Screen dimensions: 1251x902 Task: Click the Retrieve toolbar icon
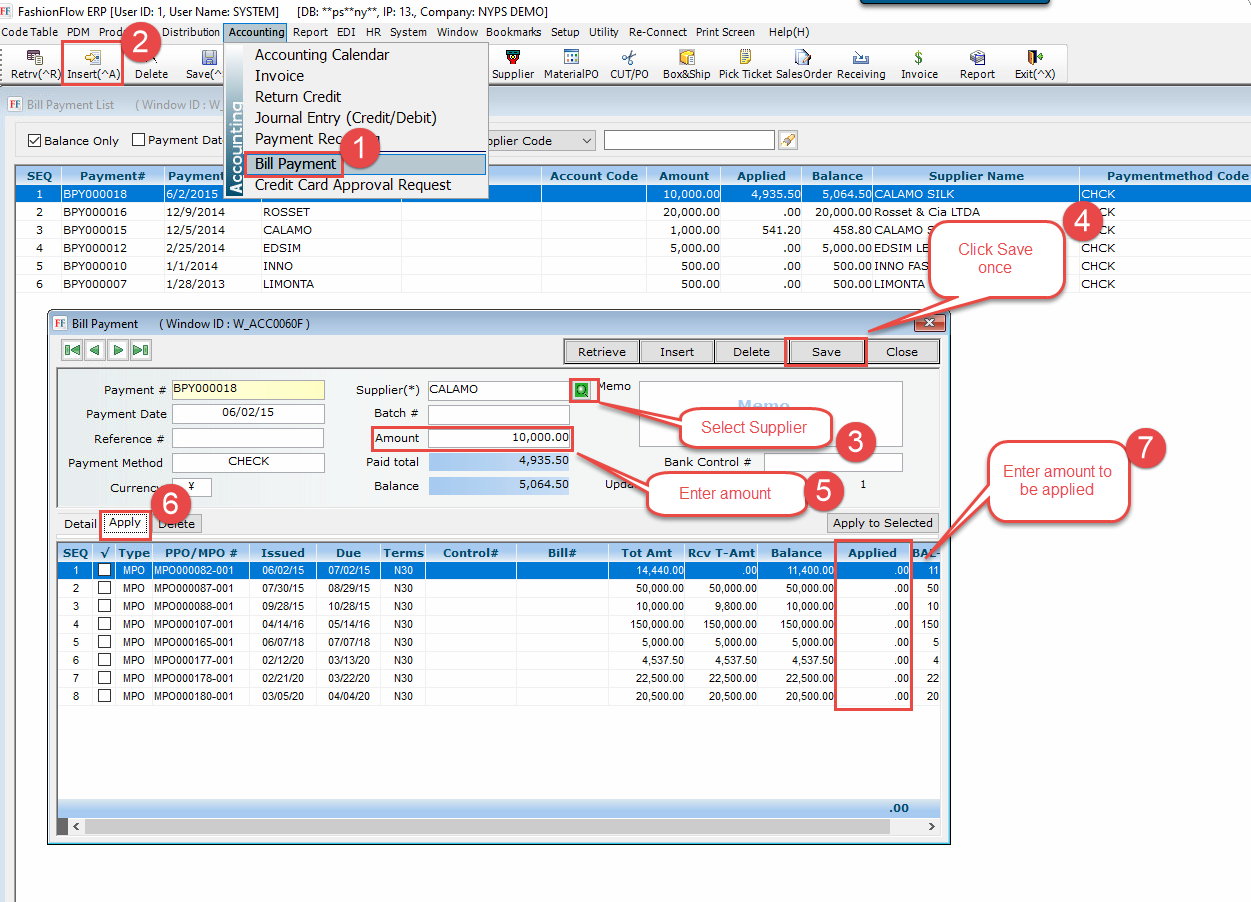pyautogui.click(x=35, y=59)
